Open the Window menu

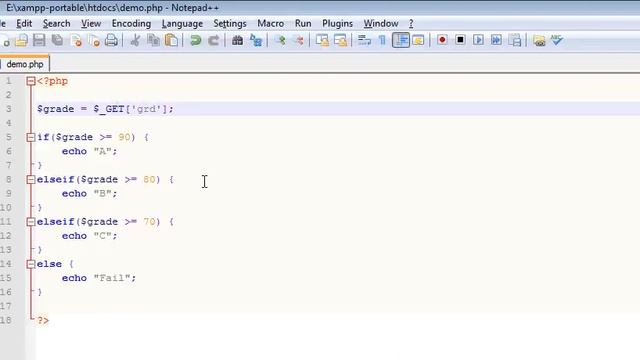click(x=381, y=24)
